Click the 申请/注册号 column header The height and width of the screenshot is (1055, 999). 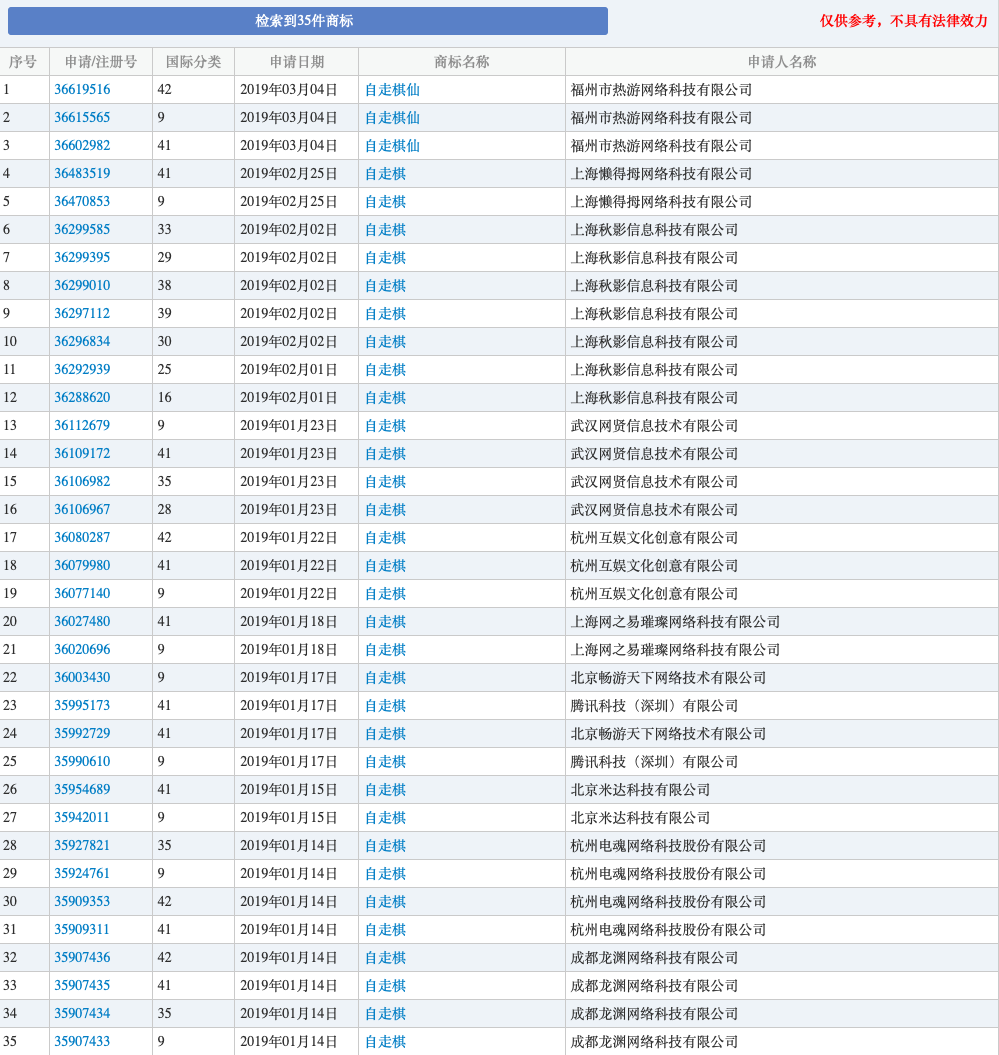101,62
